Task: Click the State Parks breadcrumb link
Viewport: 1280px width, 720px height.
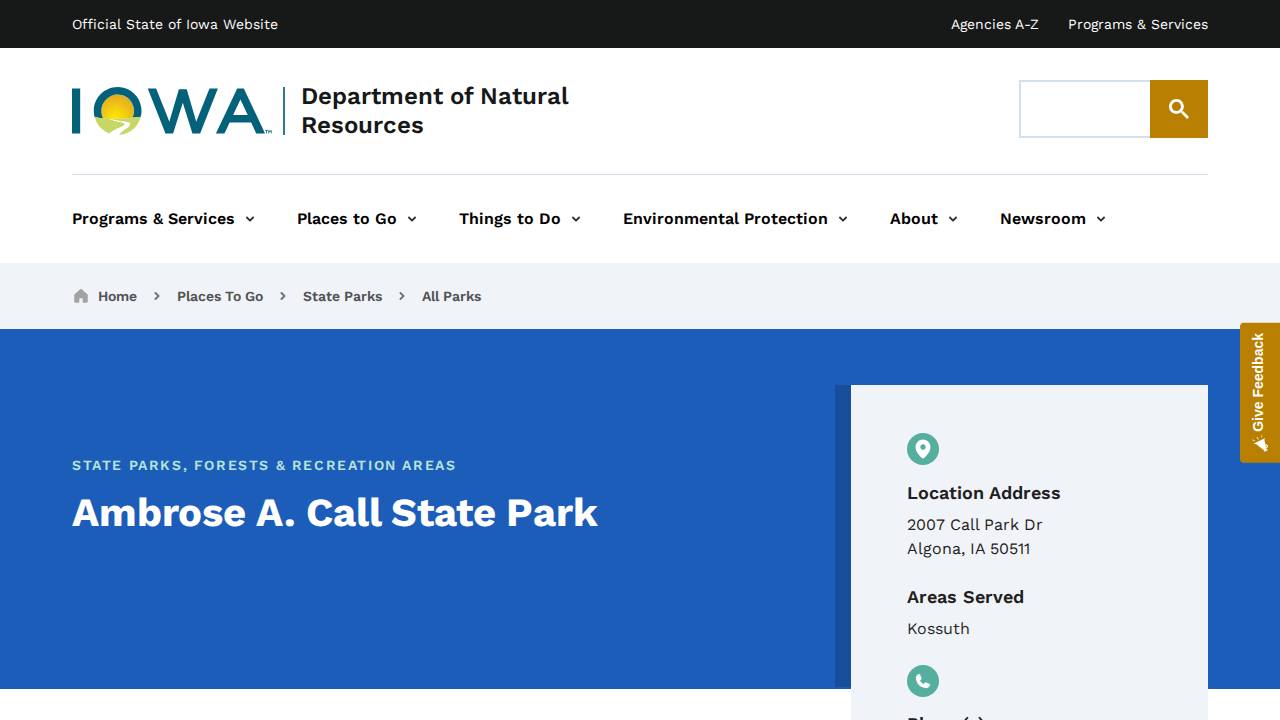Action: point(342,296)
